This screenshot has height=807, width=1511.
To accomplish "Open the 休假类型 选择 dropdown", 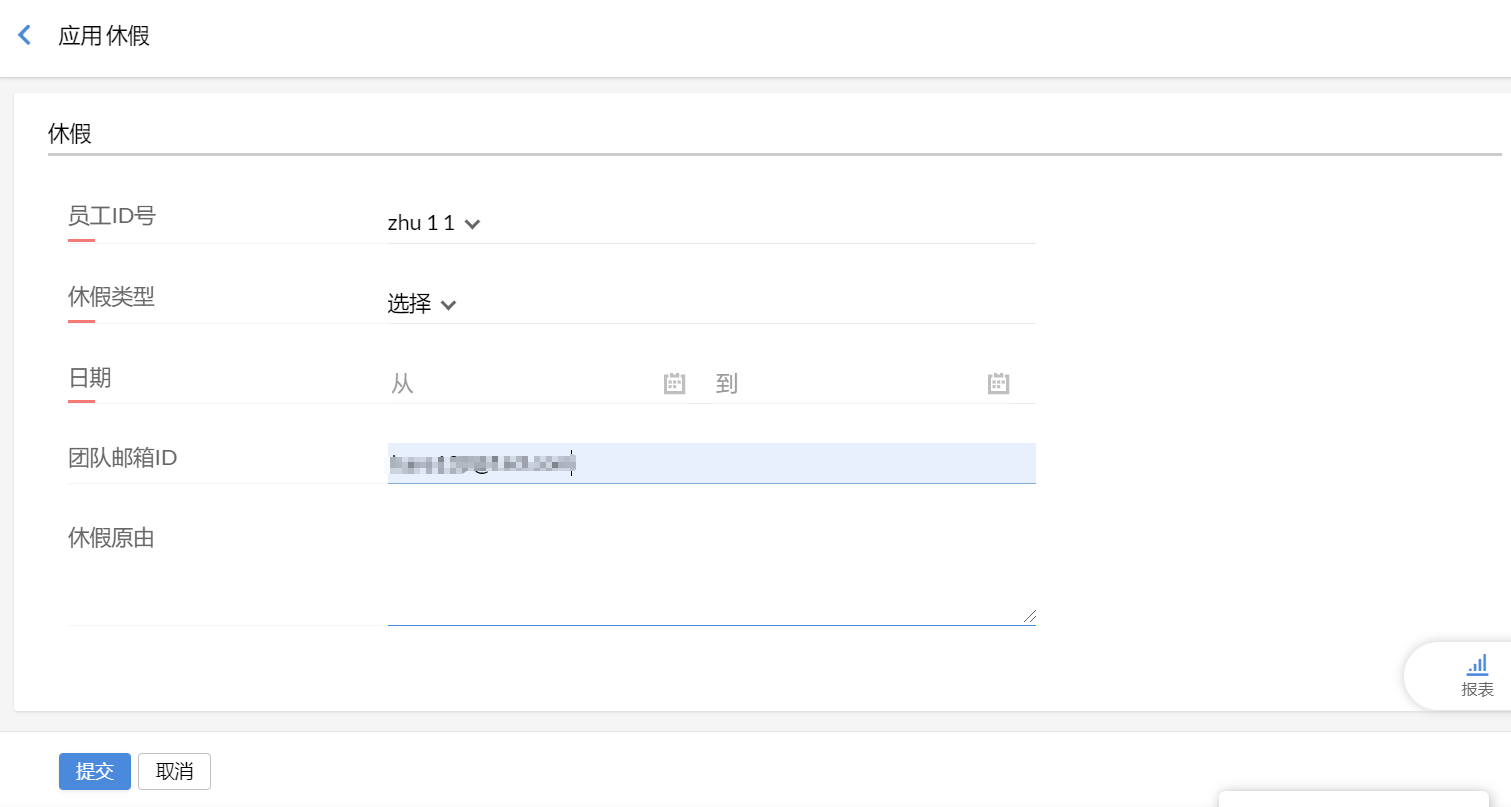I will pos(422,304).
